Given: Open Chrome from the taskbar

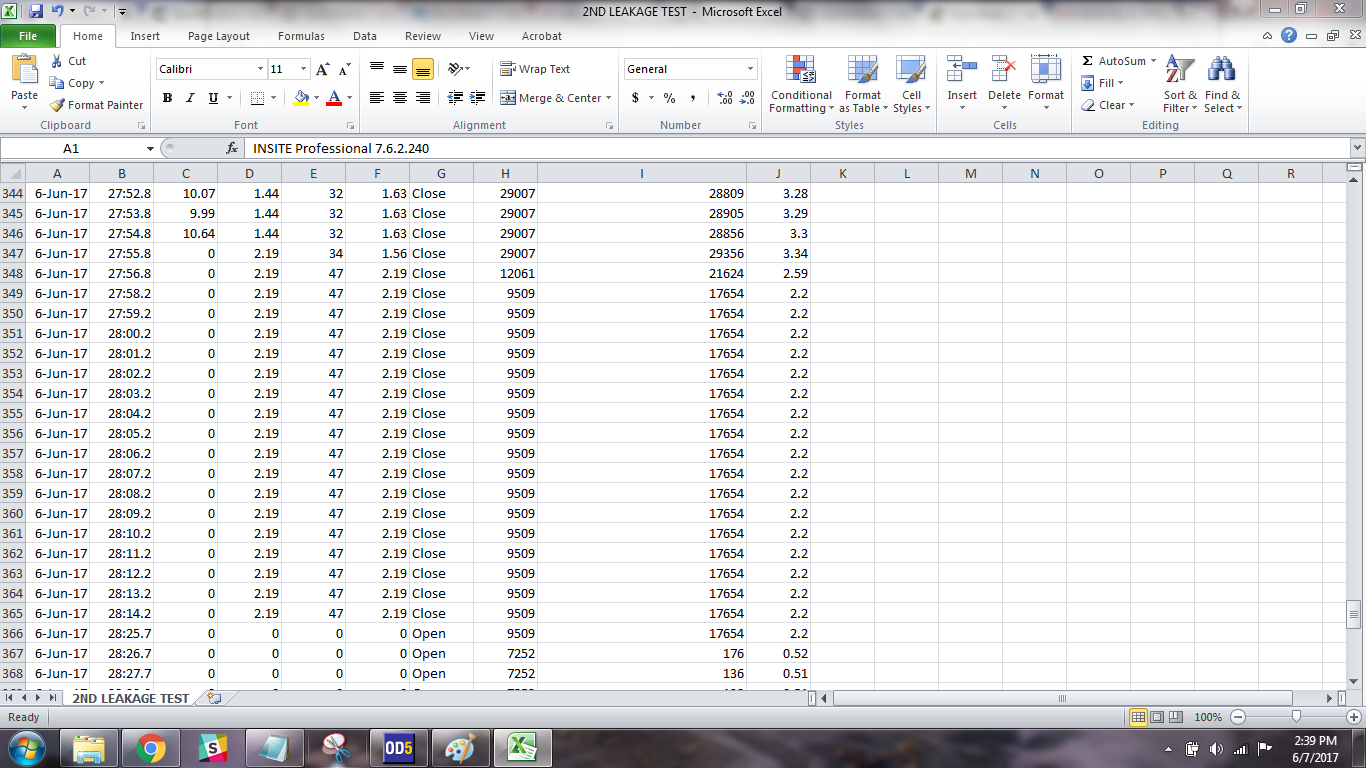Looking at the screenshot, I should click(151, 748).
